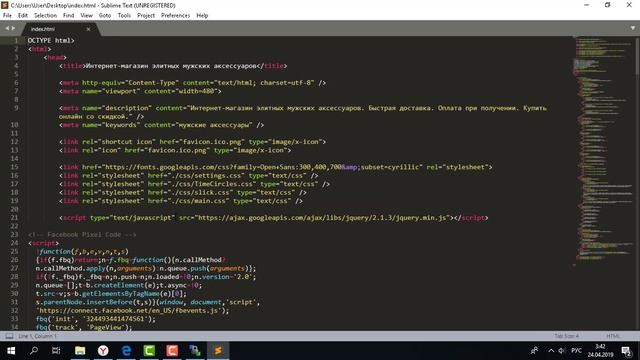This screenshot has width=640, height=360.
Task: Launch Microsoft Edge from the taskbar
Action: click(126, 351)
